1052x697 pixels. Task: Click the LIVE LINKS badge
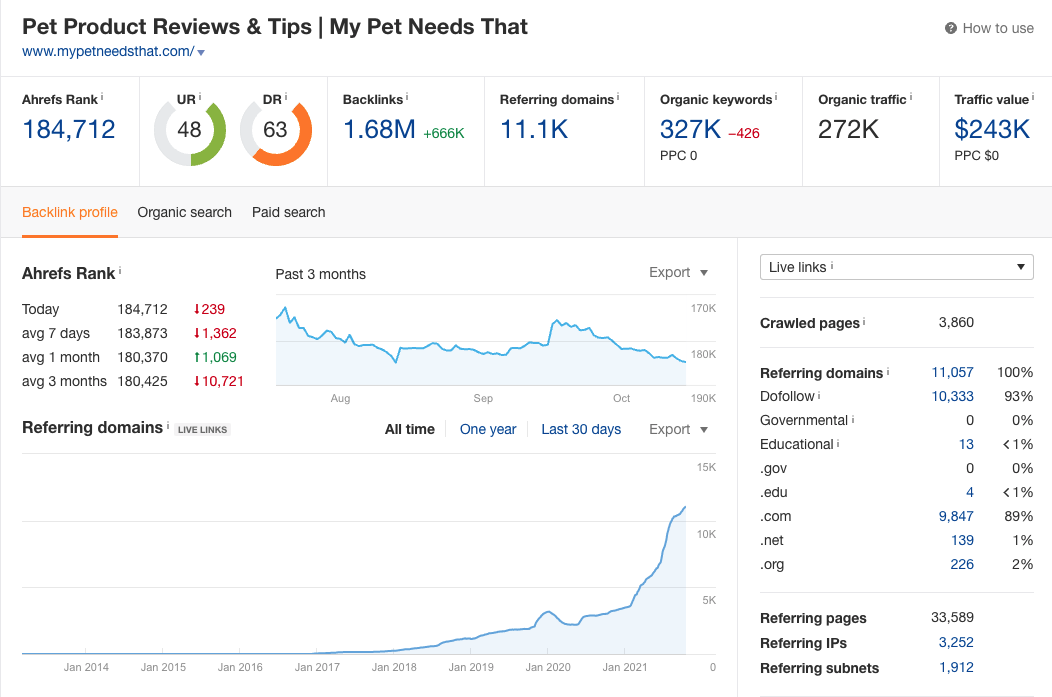click(x=203, y=430)
